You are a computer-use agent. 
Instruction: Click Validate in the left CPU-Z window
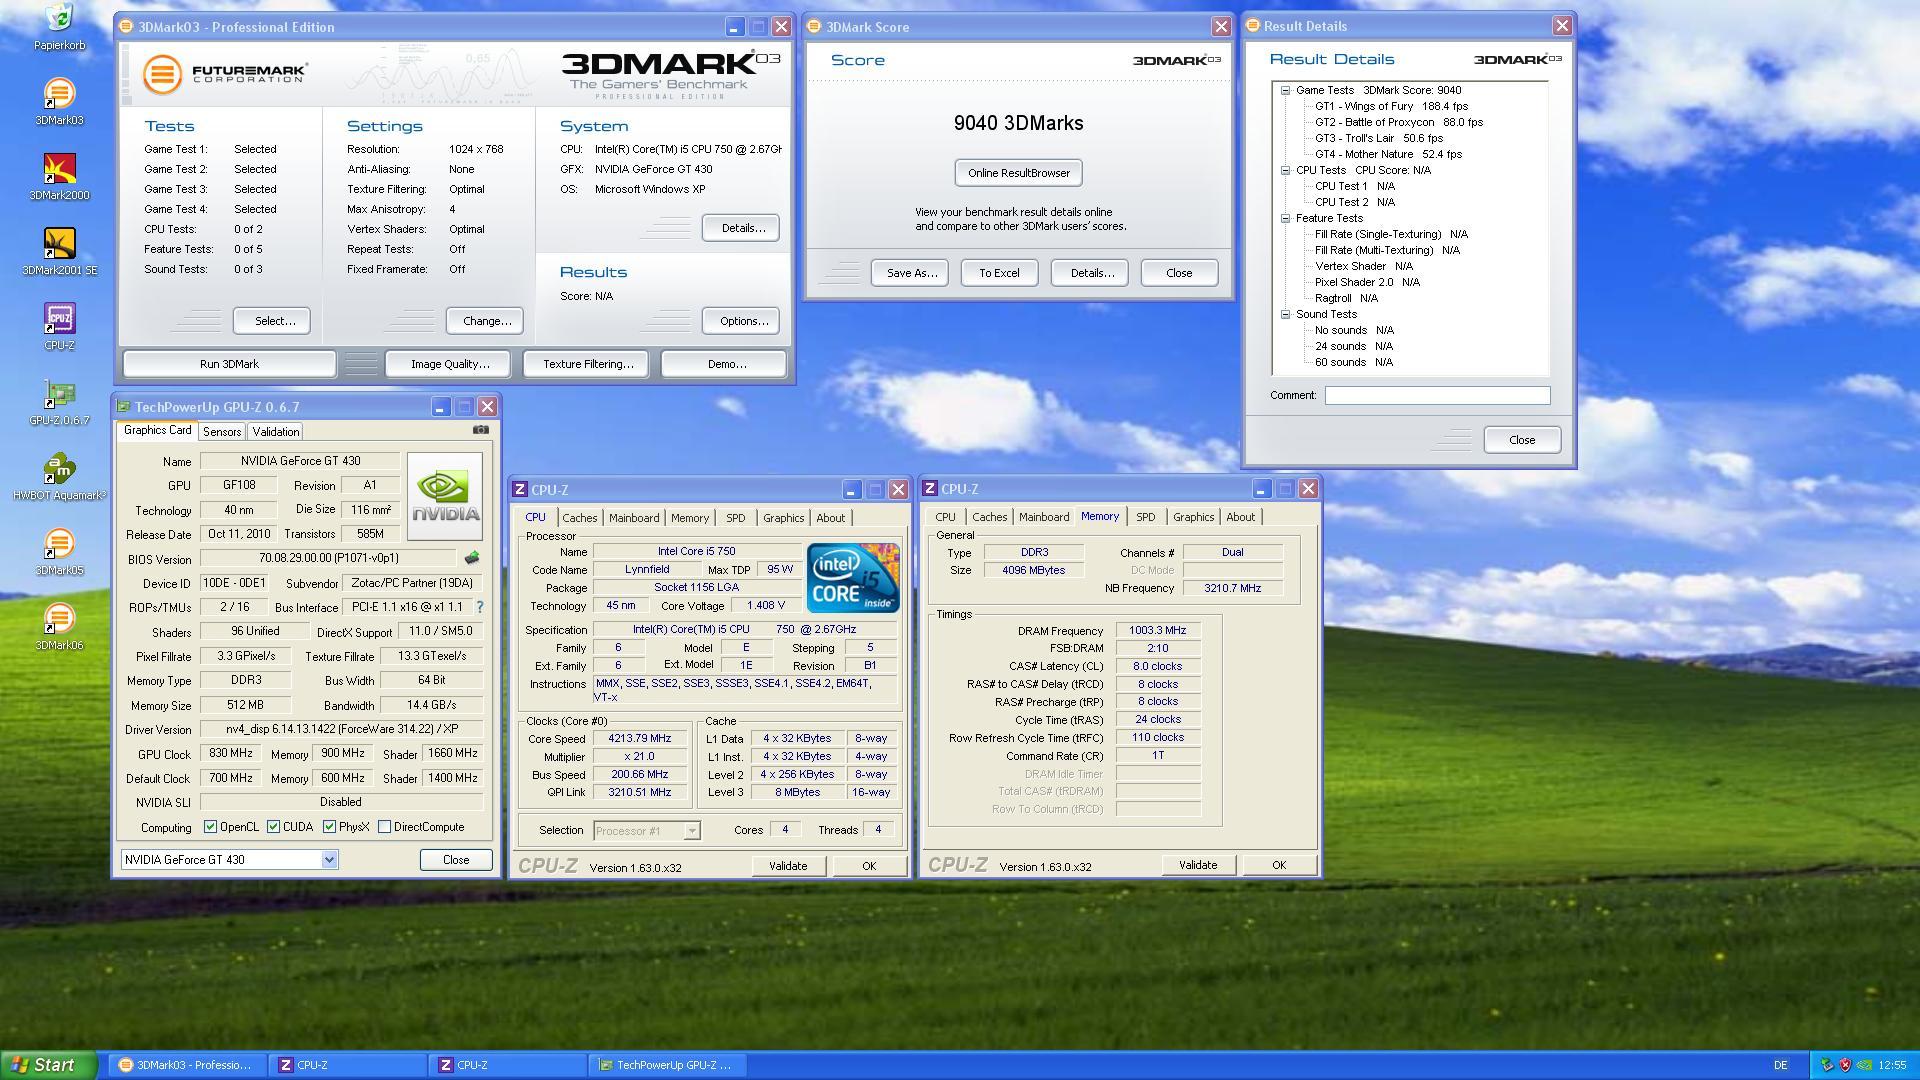coord(788,866)
